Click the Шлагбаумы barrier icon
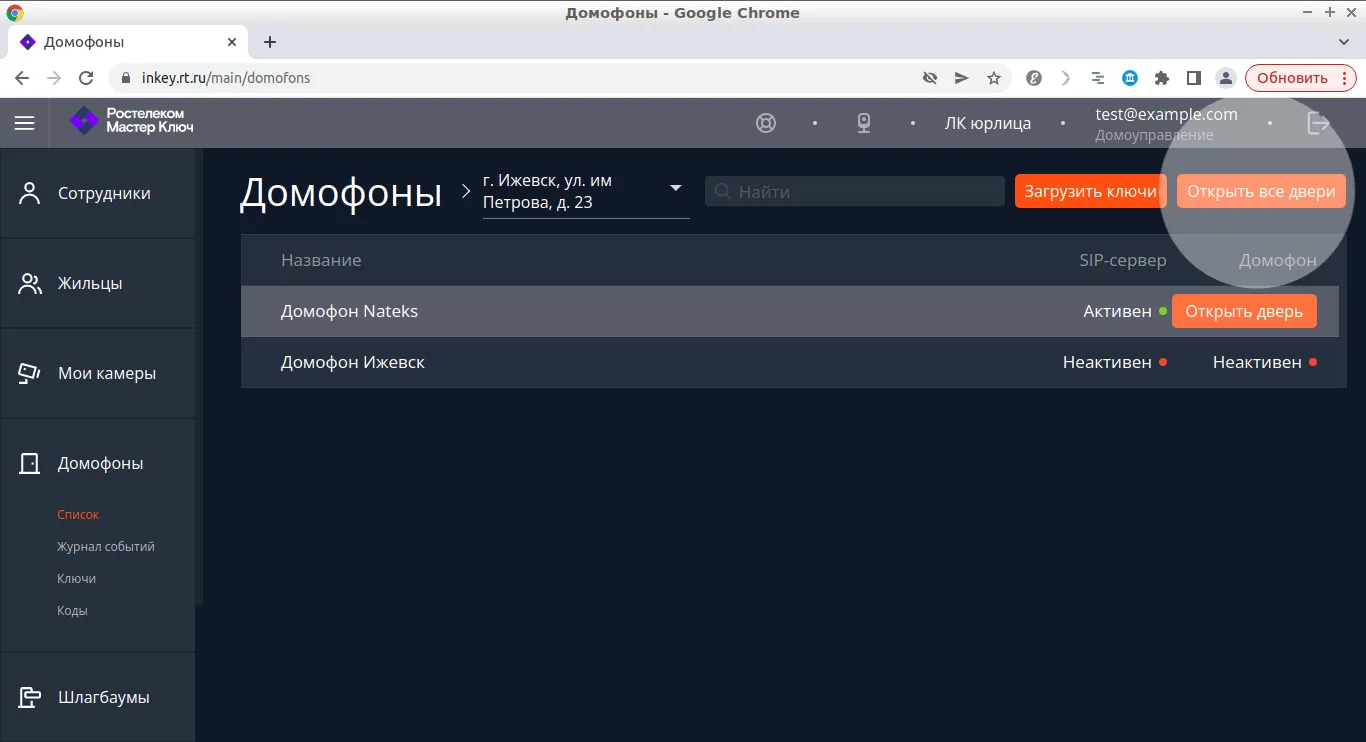 click(x=30, y=697)
